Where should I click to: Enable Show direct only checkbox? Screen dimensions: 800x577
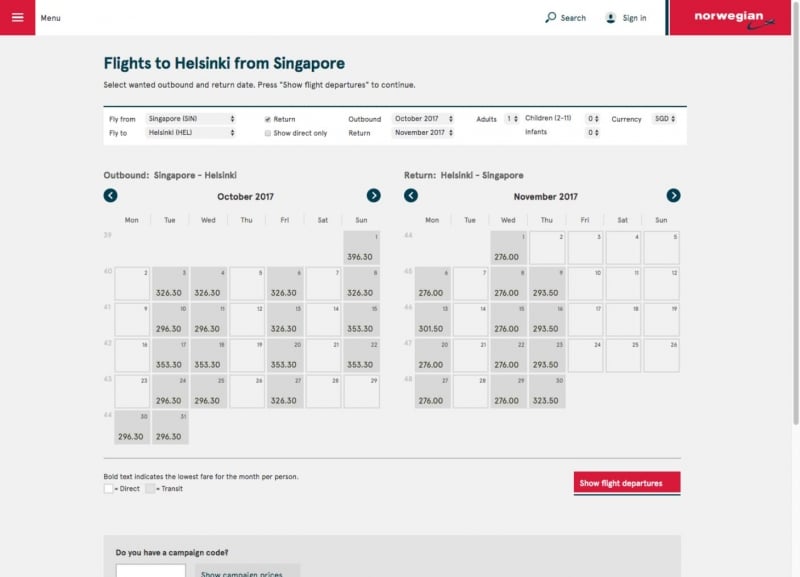[x=268, y=133]
